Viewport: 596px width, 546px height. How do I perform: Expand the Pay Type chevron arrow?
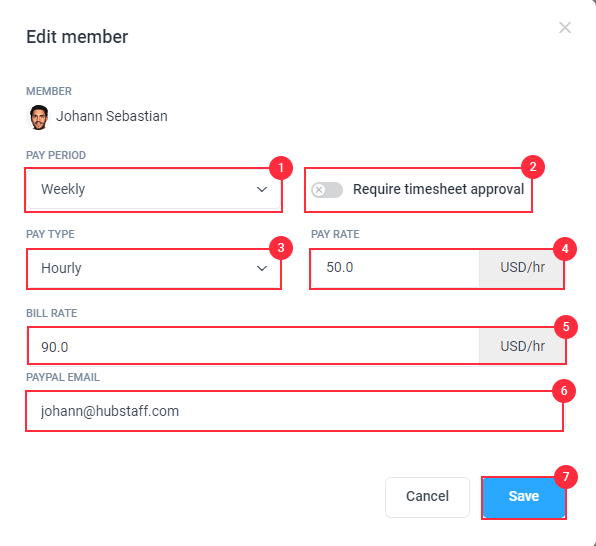pyautogui.click(x=262, y=268)
